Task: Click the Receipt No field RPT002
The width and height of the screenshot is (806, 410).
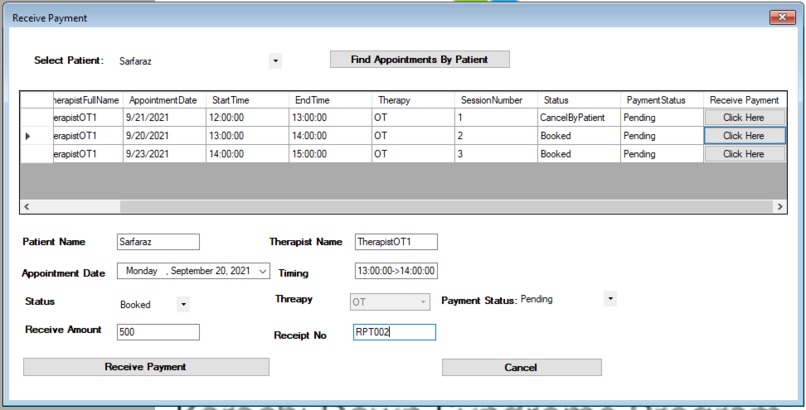Action: click(x=394, y=332)
